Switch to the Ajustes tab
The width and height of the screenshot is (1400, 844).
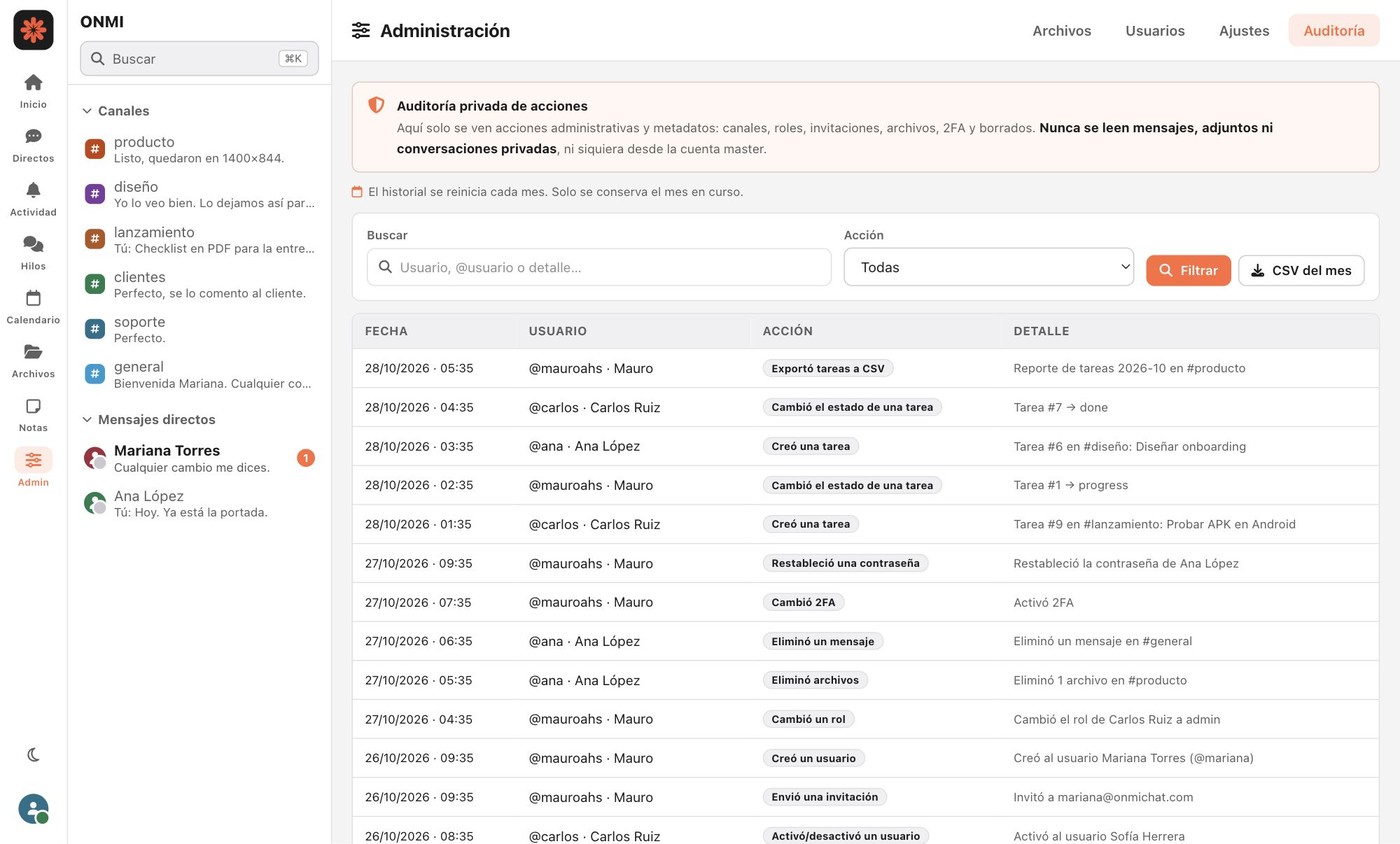tap(1244, 31)
